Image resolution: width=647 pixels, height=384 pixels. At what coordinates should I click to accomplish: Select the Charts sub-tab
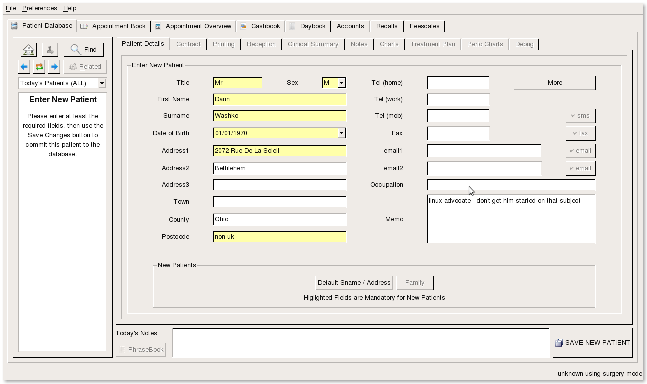[389, 44]
